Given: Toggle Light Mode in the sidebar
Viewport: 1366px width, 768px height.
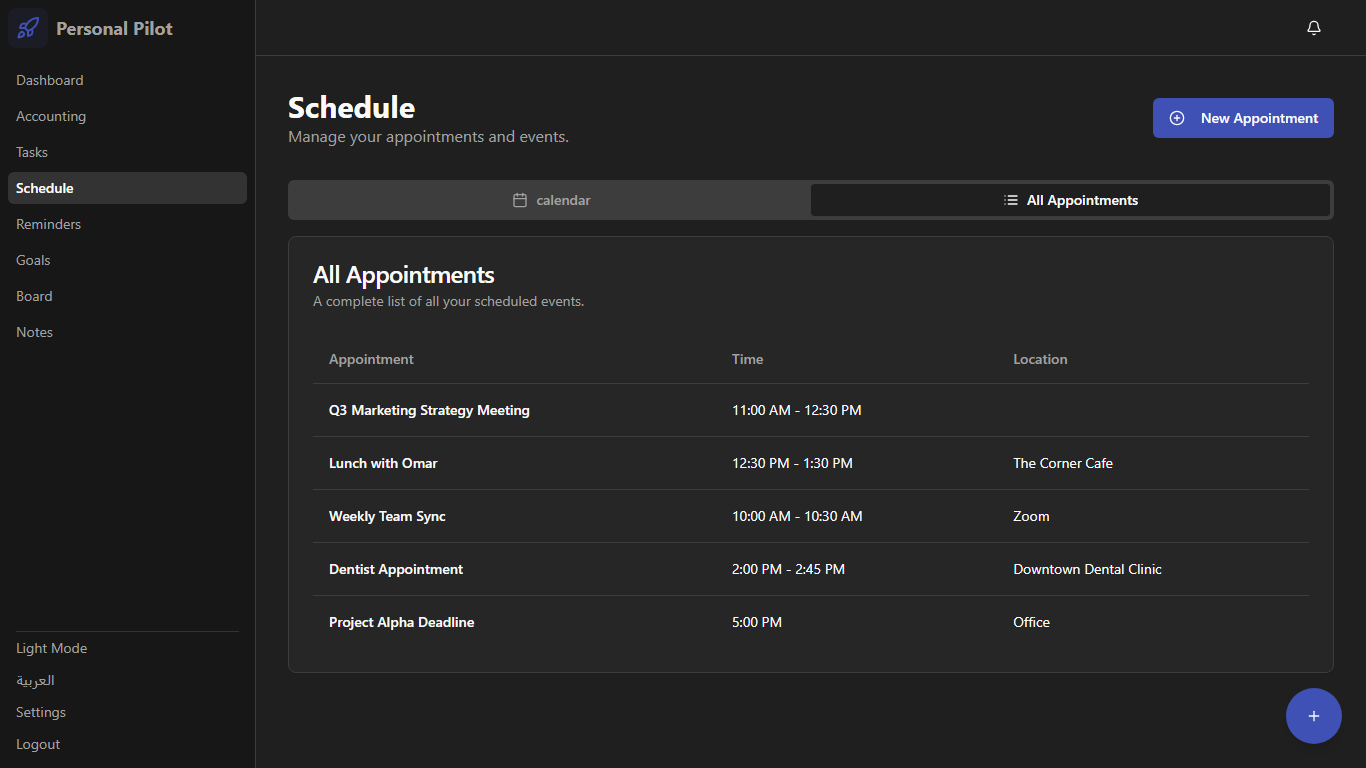Looking at the screenshot, I should pos(51,648).
